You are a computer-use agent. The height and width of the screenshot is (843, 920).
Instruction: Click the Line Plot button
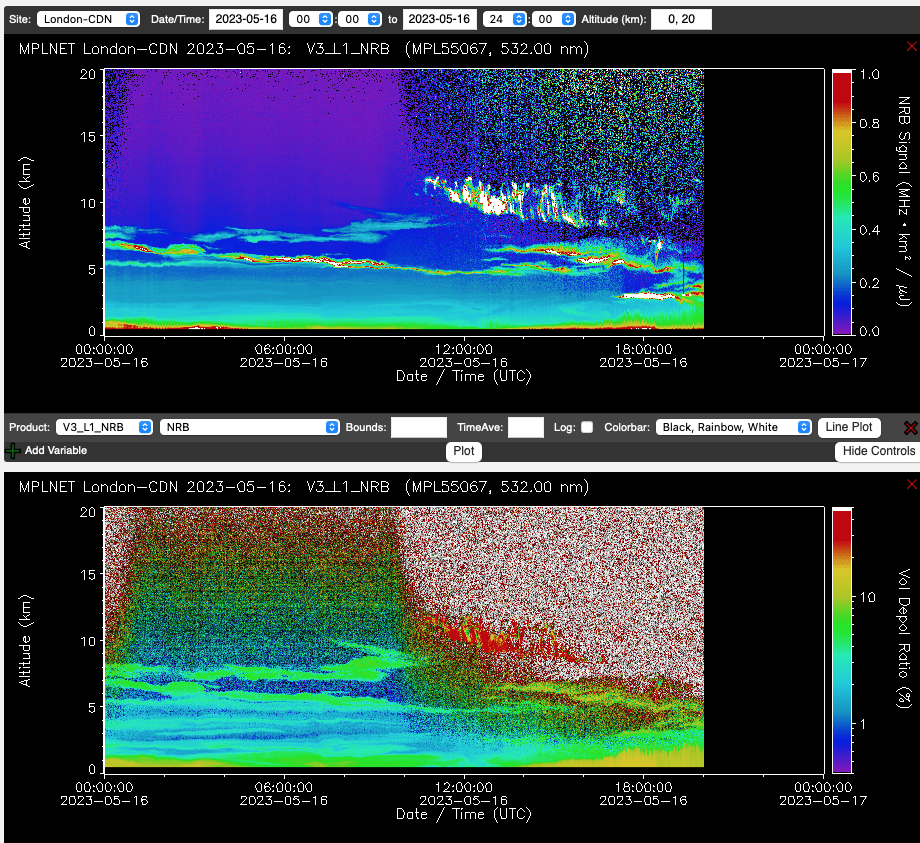(849, 427)
